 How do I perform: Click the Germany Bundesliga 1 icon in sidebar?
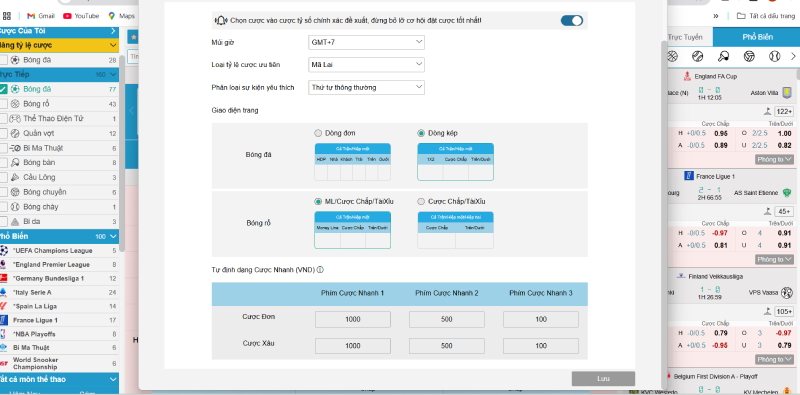pyautogui.click(x=4, y=279)
